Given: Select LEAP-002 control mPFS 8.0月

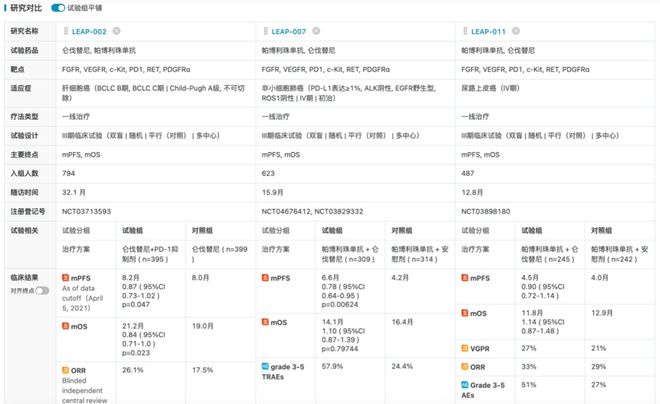Looking at the screenshot, I should 200,277.
